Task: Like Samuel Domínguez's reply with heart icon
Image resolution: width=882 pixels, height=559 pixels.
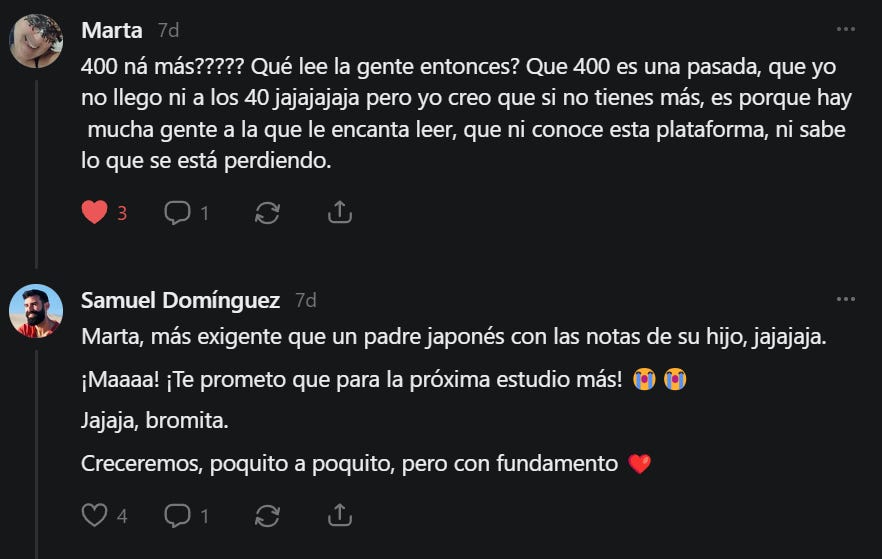Action: (x=94, y=515)
